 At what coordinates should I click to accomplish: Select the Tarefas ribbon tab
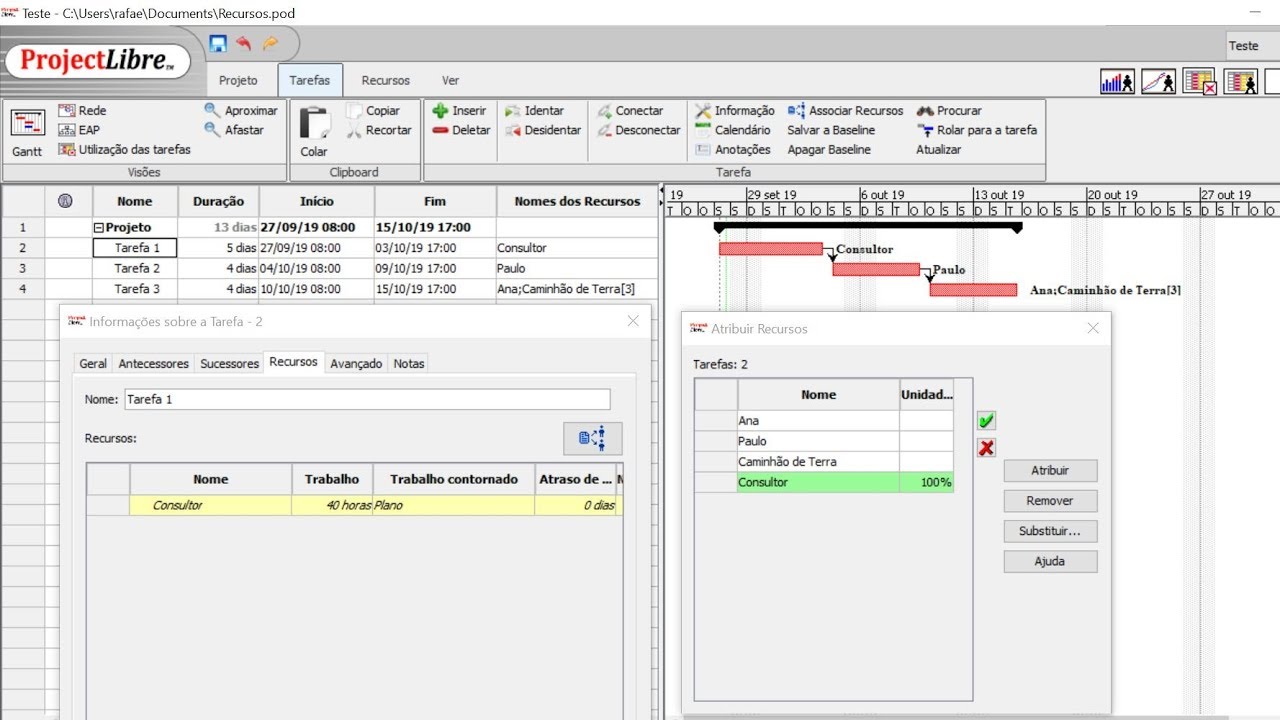click(310, 80)
